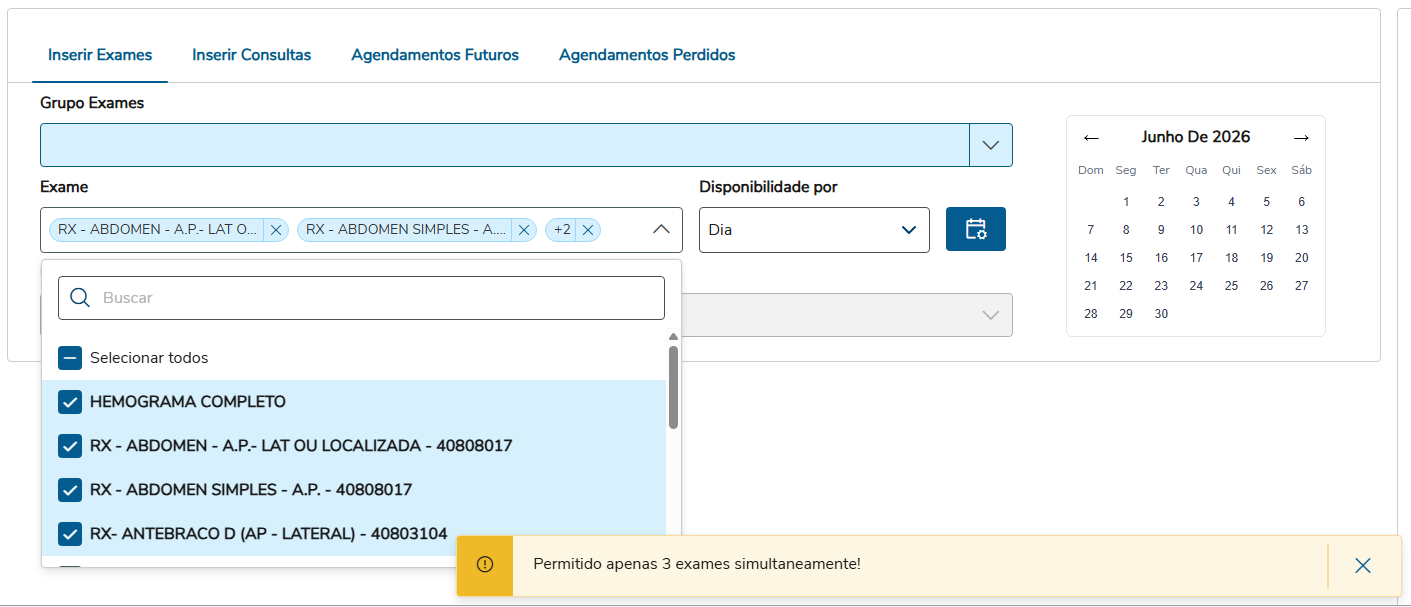
Task: Select June 24 in the calendar
Action: [x=1196, y=286]
